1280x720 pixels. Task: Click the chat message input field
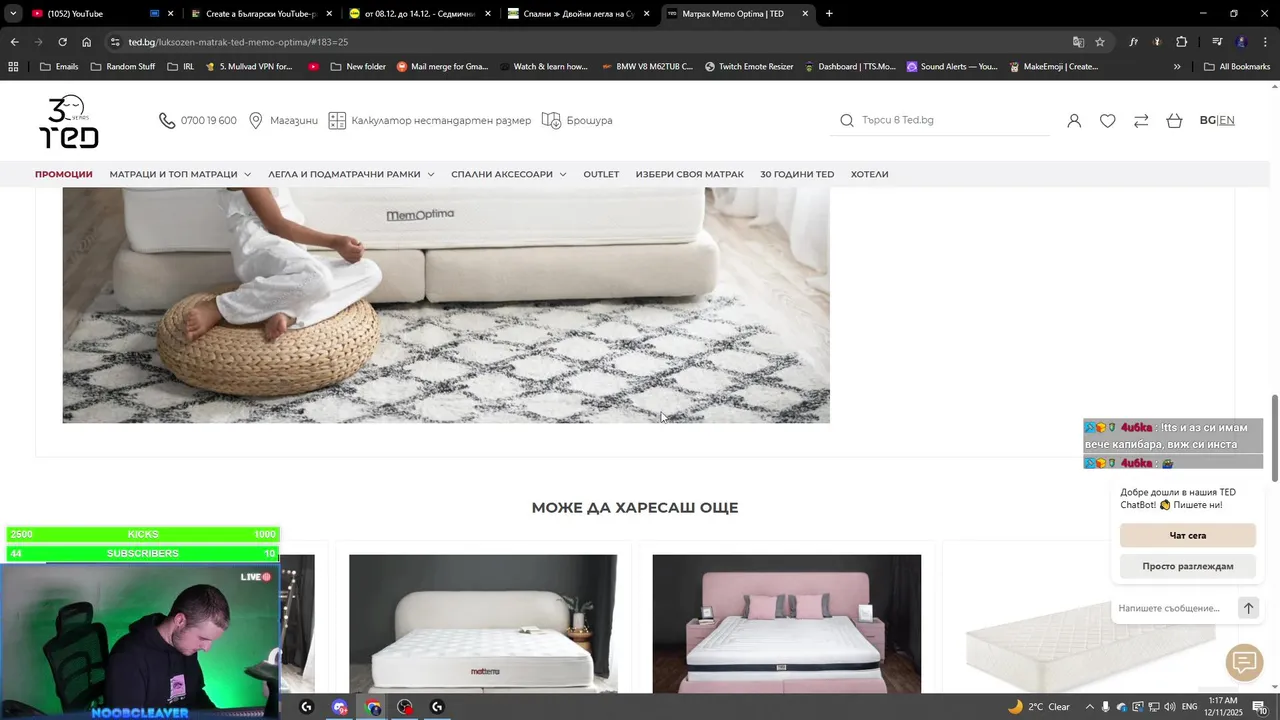tap(1173, 608)
